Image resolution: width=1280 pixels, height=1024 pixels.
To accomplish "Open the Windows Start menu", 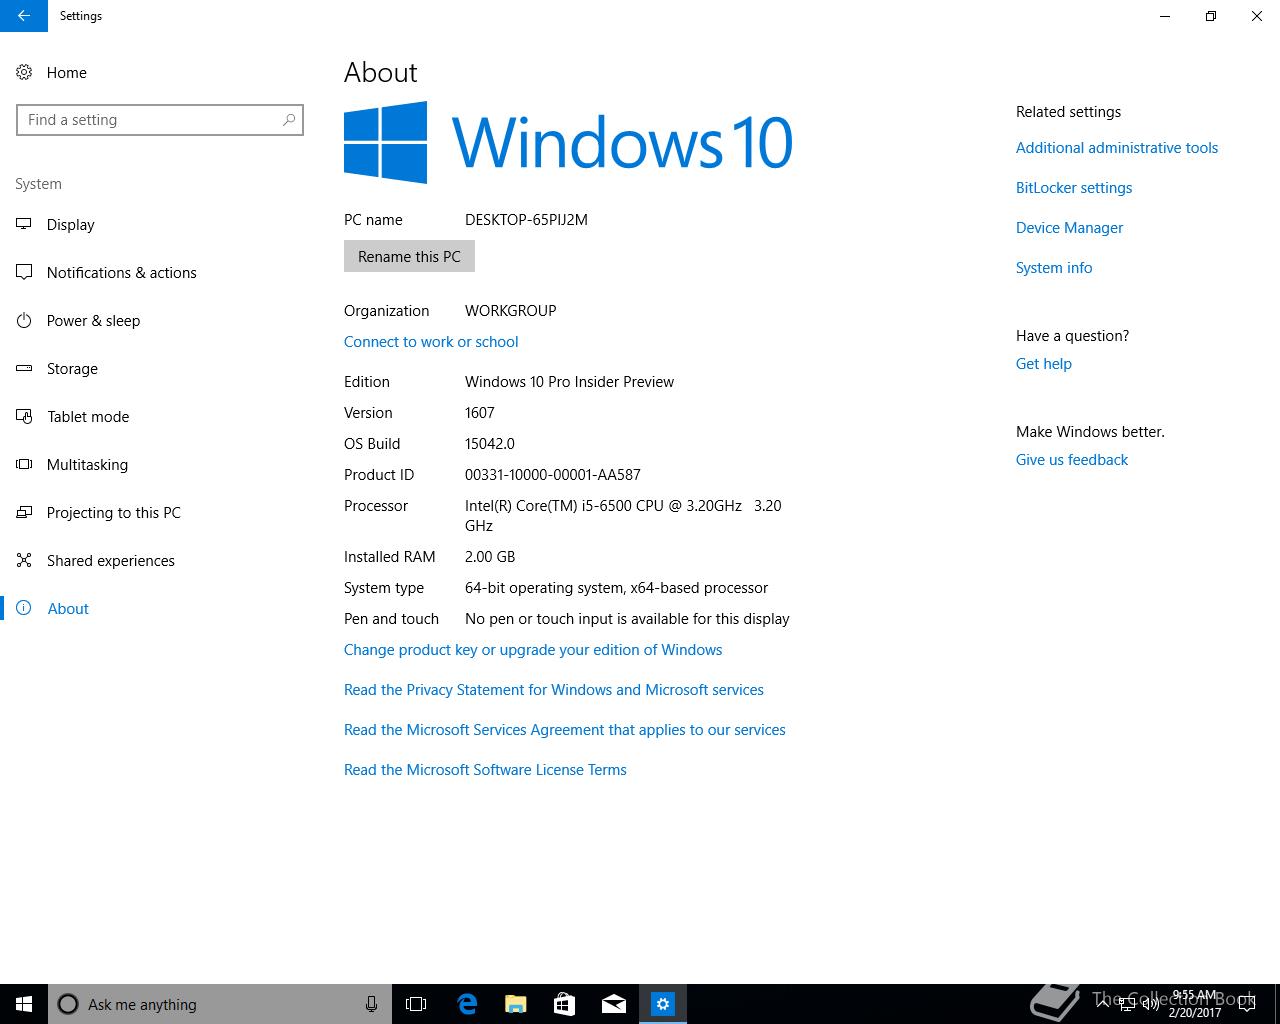I will 24,1004.
